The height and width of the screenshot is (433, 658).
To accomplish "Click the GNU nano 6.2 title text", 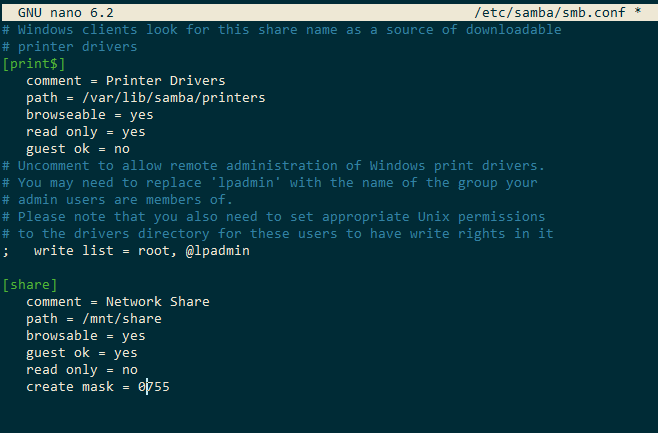I will [x=66, y=11].
